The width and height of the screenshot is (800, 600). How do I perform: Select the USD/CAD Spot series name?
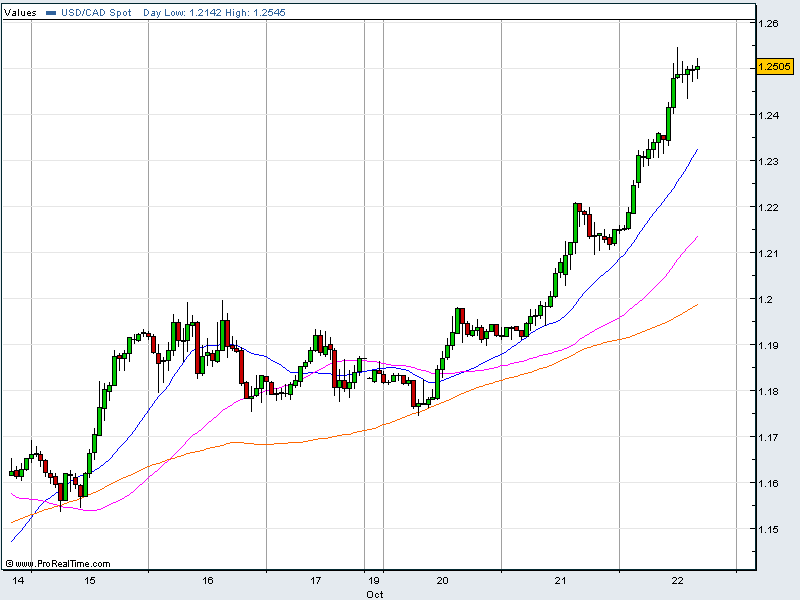click(96, 13)
